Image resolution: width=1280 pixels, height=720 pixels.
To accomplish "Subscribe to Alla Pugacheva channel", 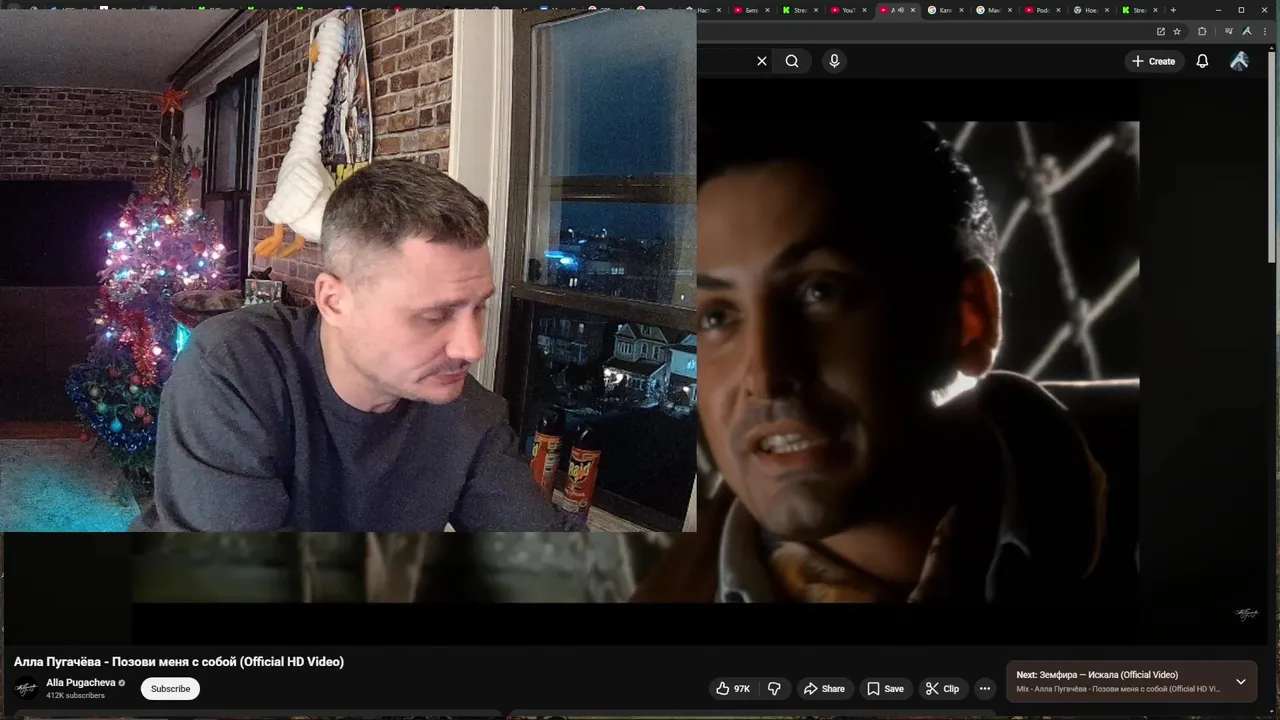I will 170,688.
